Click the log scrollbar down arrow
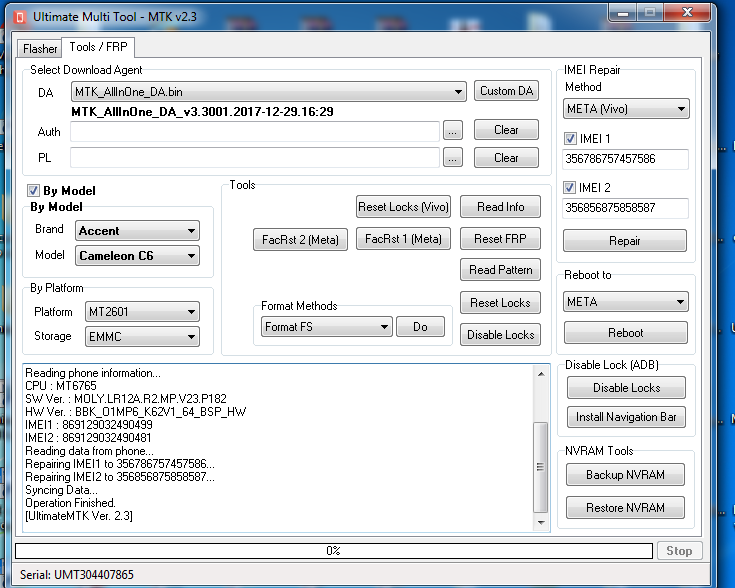This screenshot has width=735, height=588. [541, 522]
